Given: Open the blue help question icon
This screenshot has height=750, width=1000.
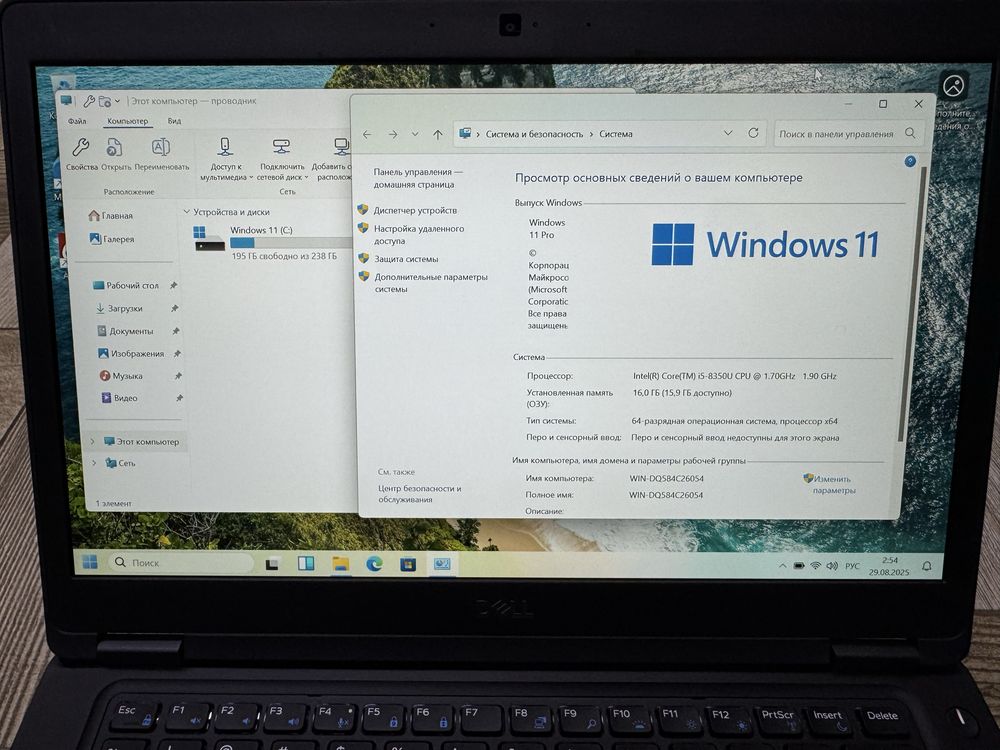Looking at the screenshot, I should pyautogui.click(x=910, y=161).
